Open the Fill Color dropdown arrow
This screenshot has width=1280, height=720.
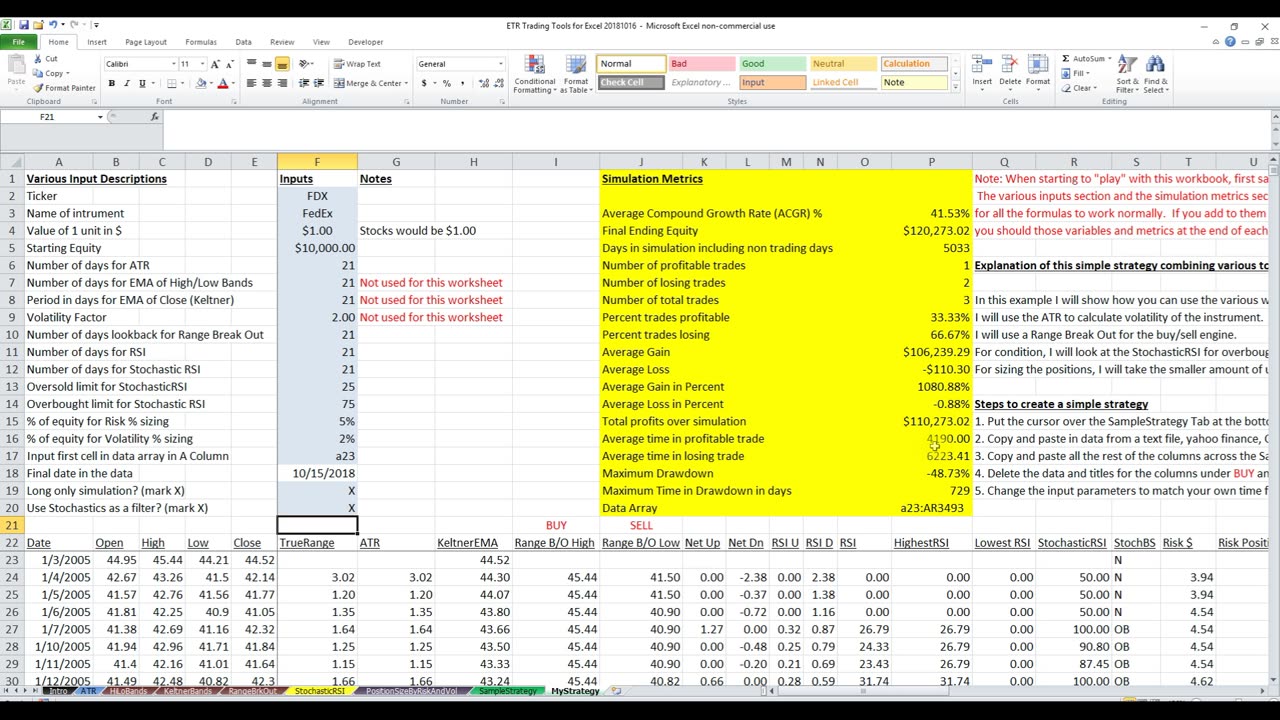pyautogui.click(x=210, y=83)
